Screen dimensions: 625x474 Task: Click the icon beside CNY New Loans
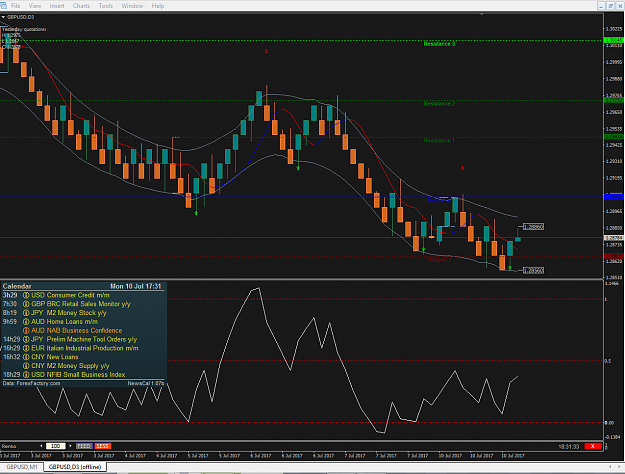[26, 357]
